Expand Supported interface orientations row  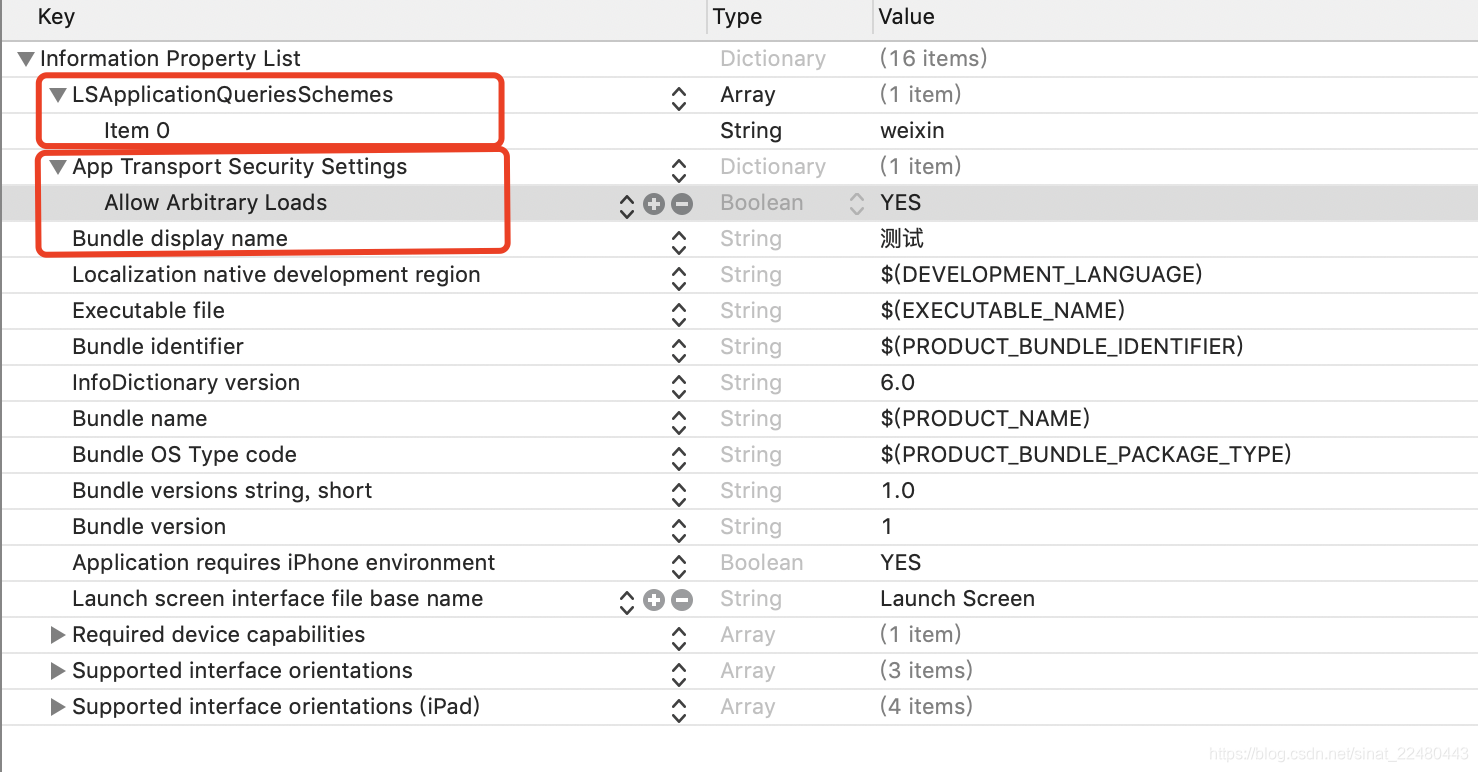pos(58,671)
